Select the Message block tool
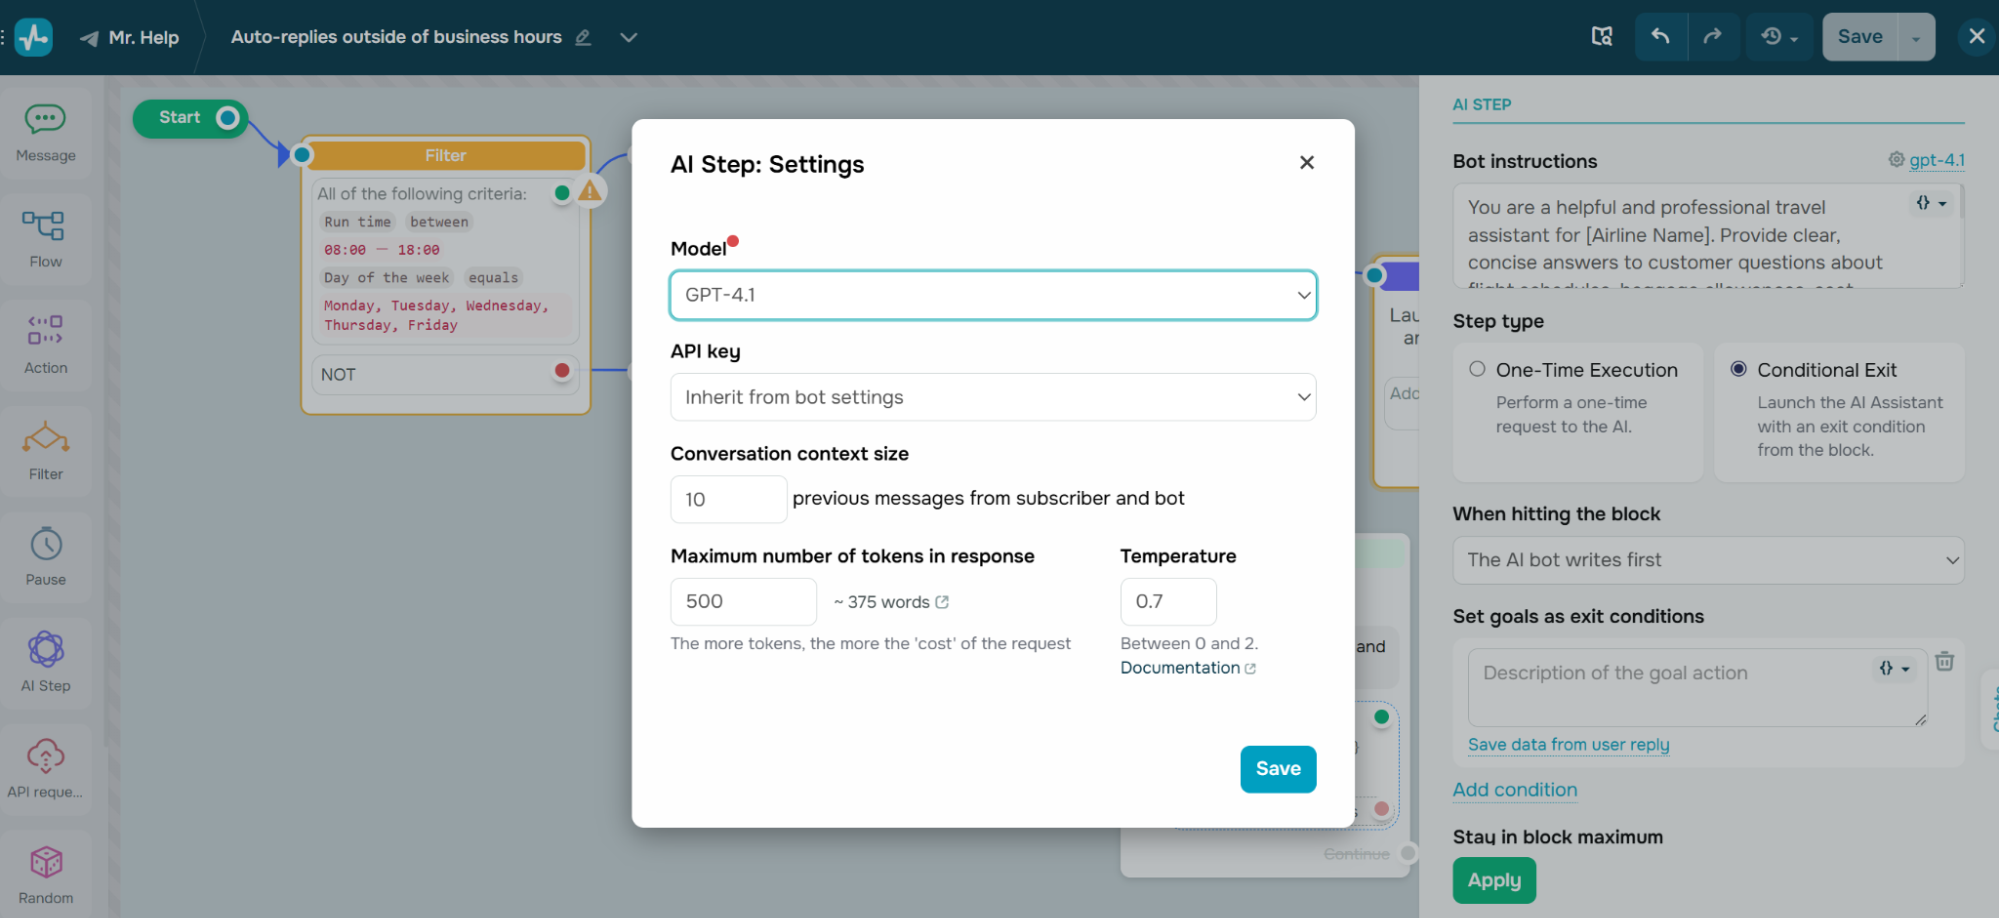1999x919 pixels. (45, 133)
